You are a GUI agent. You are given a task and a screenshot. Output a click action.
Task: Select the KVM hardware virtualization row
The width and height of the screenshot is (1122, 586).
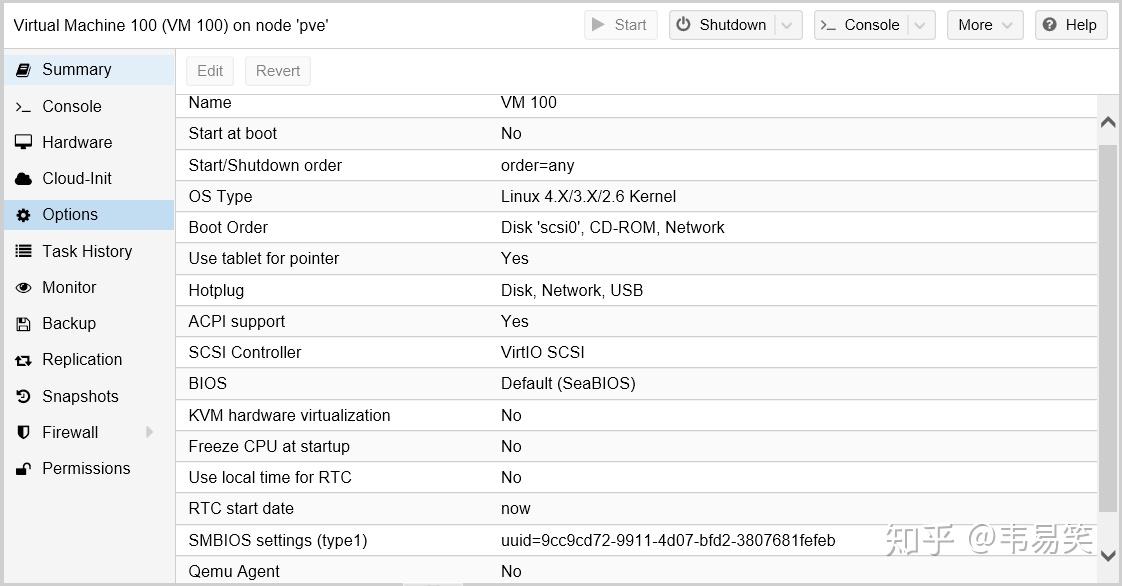point(640,415)
